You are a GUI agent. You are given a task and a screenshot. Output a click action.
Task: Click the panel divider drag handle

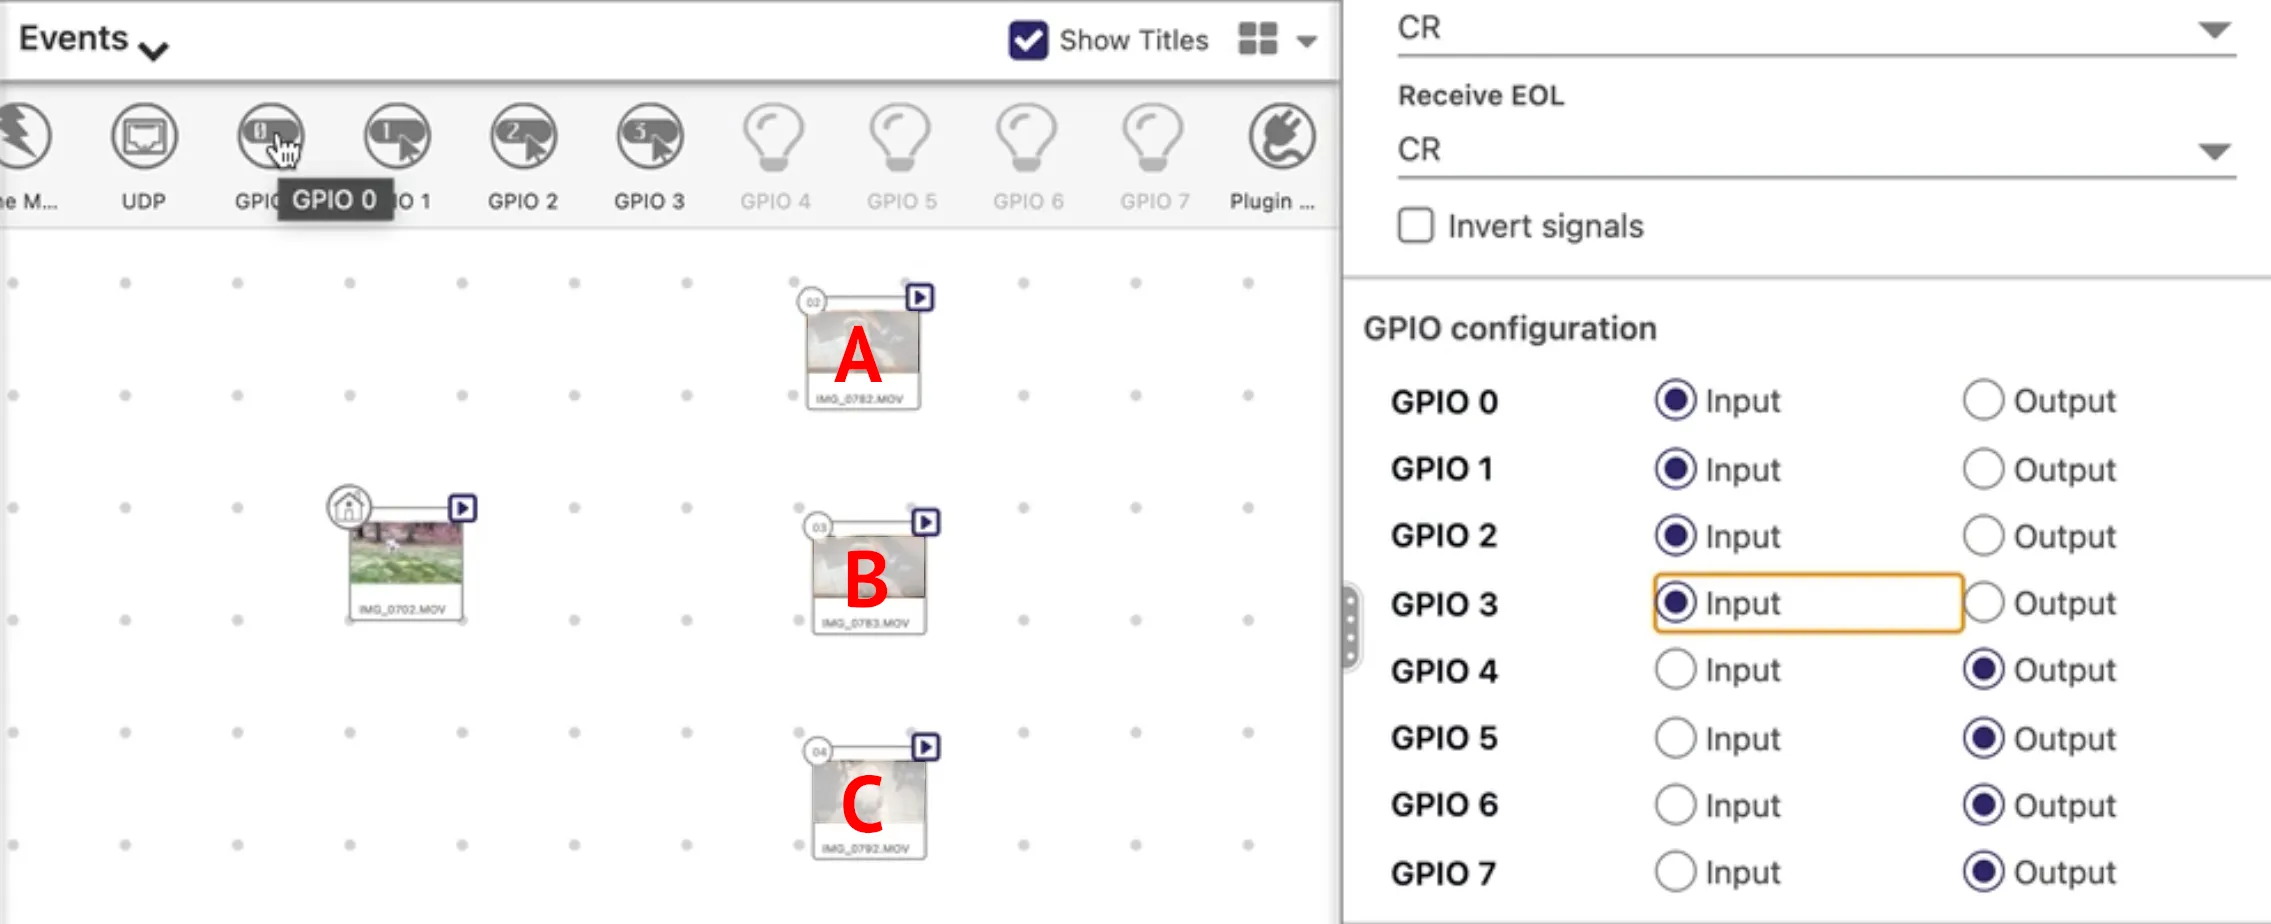(x=1350, y=627)
